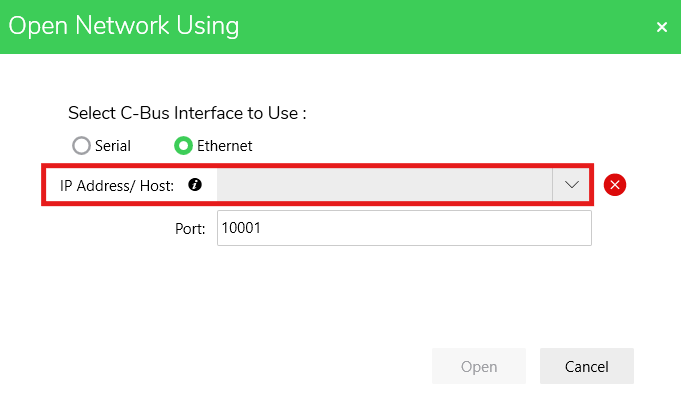Click the Port label

pyautogui.click(x=189, y=228)
